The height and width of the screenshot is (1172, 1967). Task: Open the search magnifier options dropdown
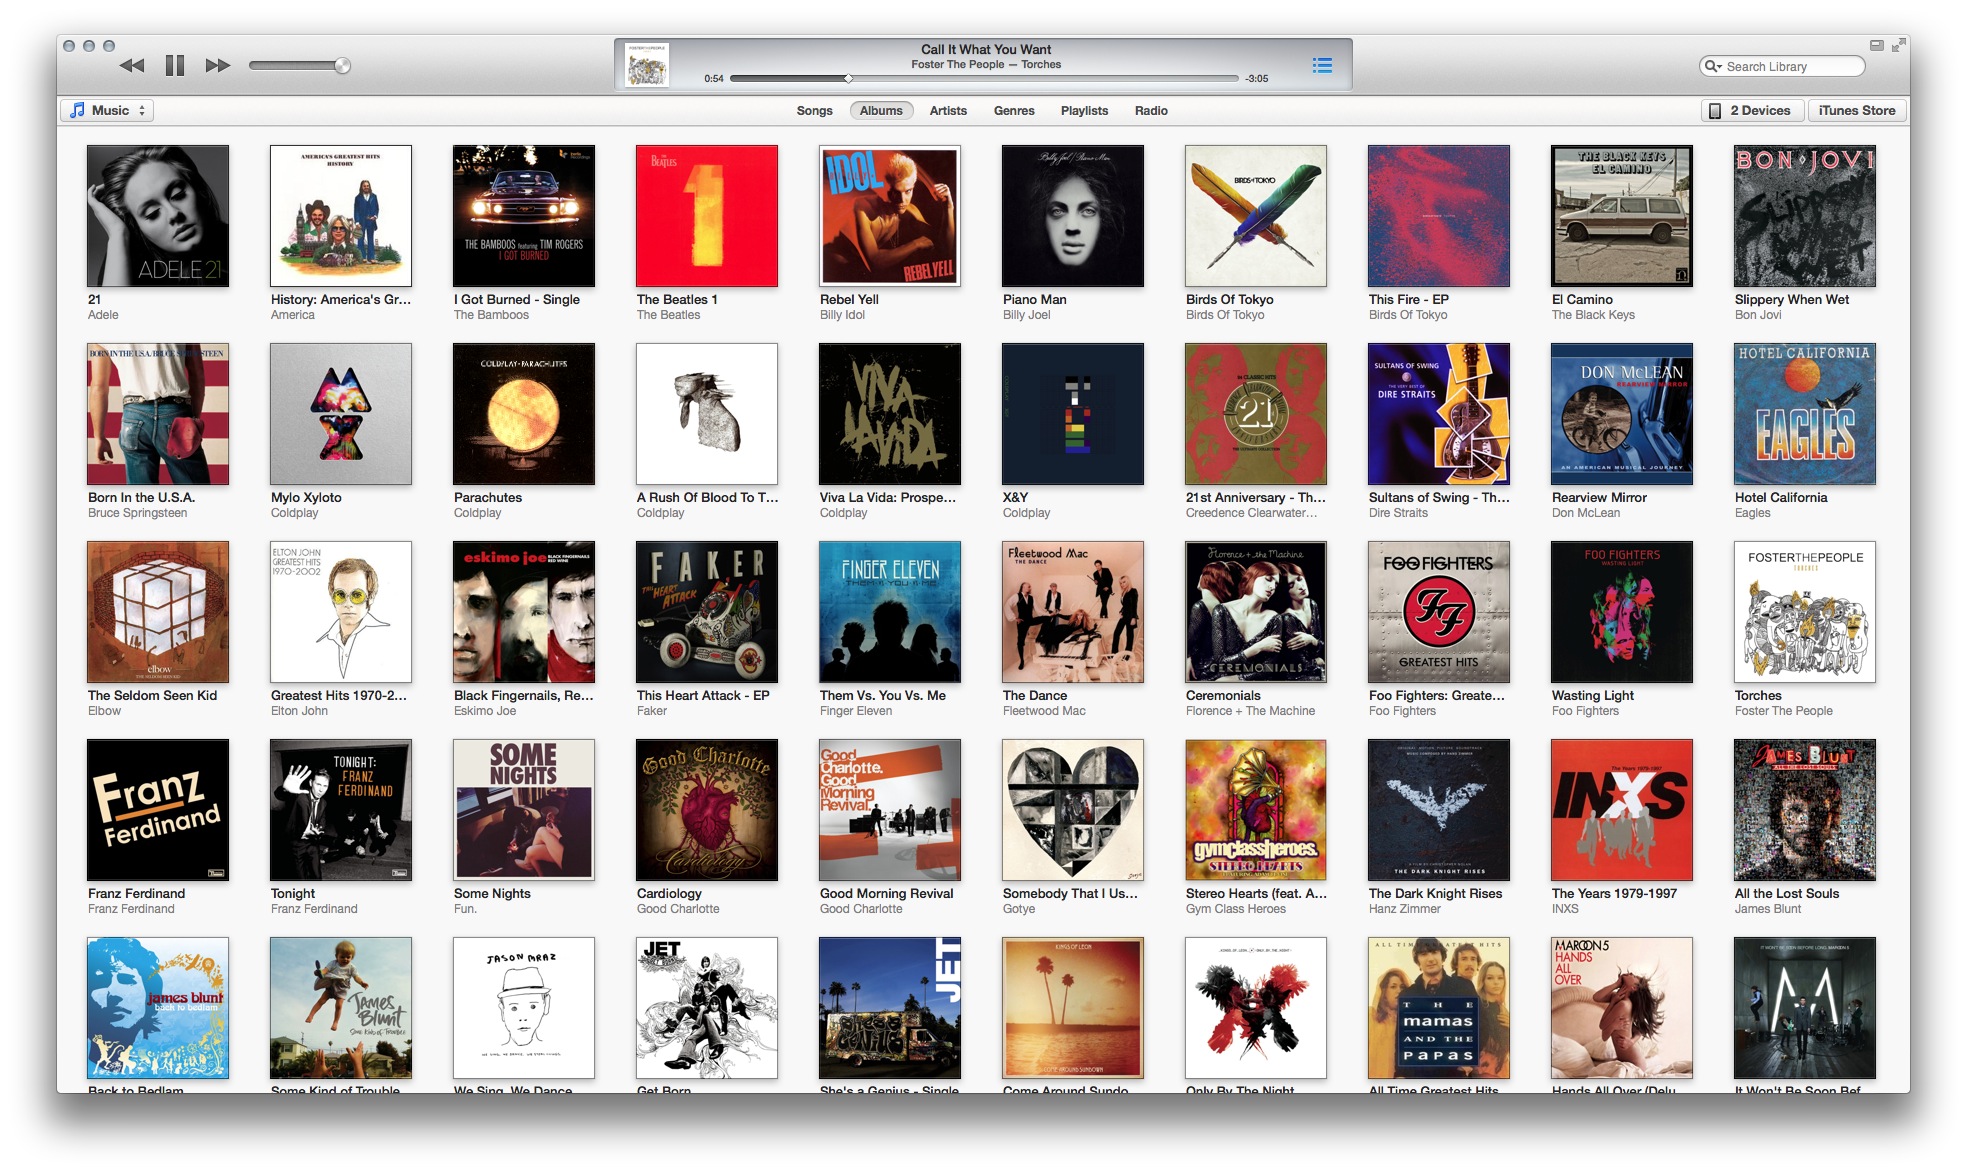1713,66
